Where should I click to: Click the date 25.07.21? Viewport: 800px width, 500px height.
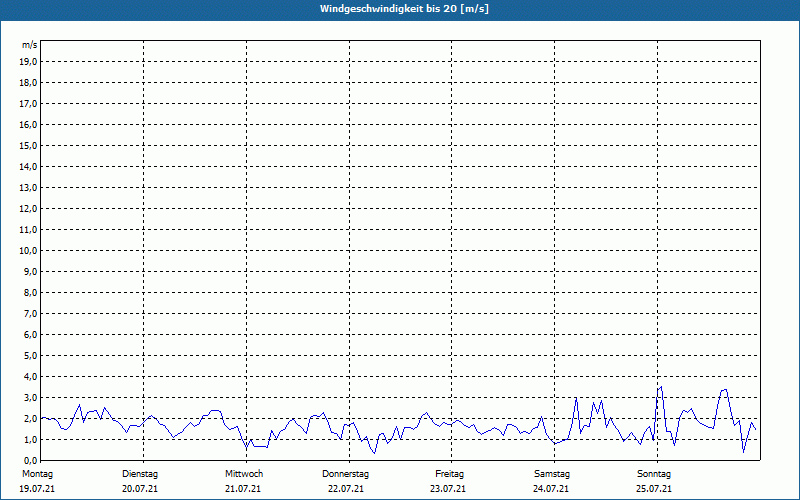point(654,489)
